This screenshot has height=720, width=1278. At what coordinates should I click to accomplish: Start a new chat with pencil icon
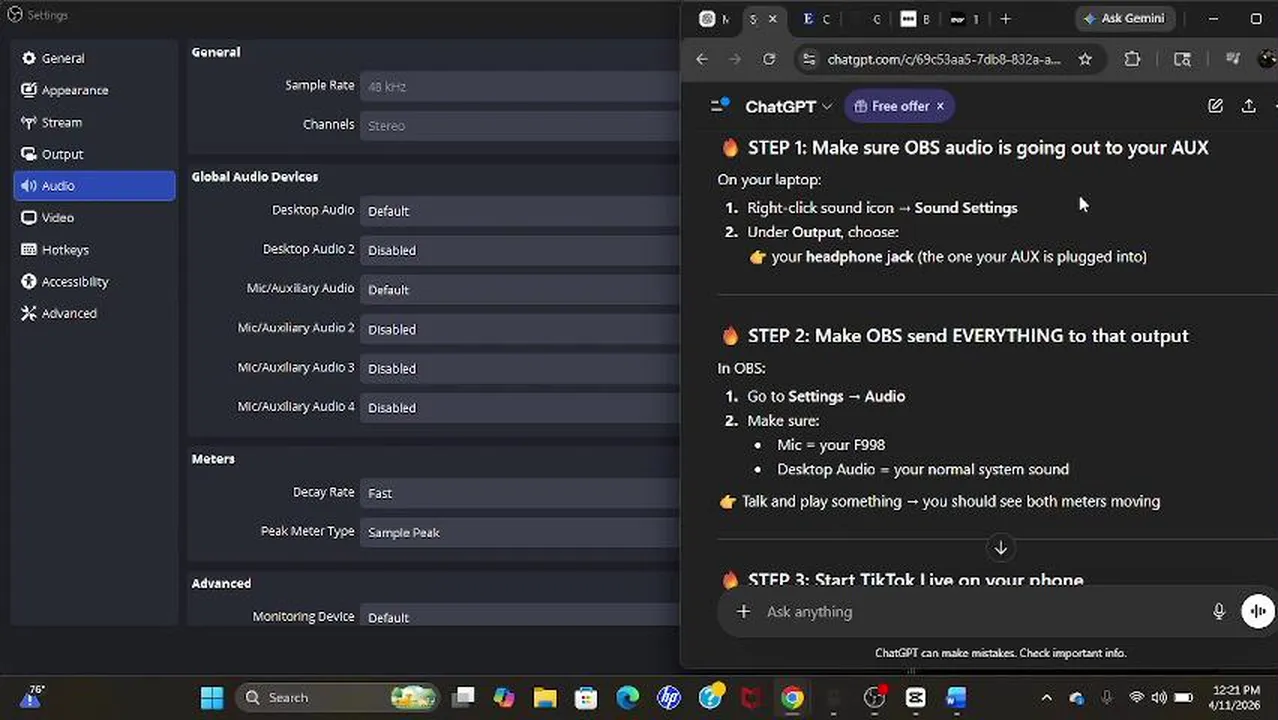[x=1215, y=106]
